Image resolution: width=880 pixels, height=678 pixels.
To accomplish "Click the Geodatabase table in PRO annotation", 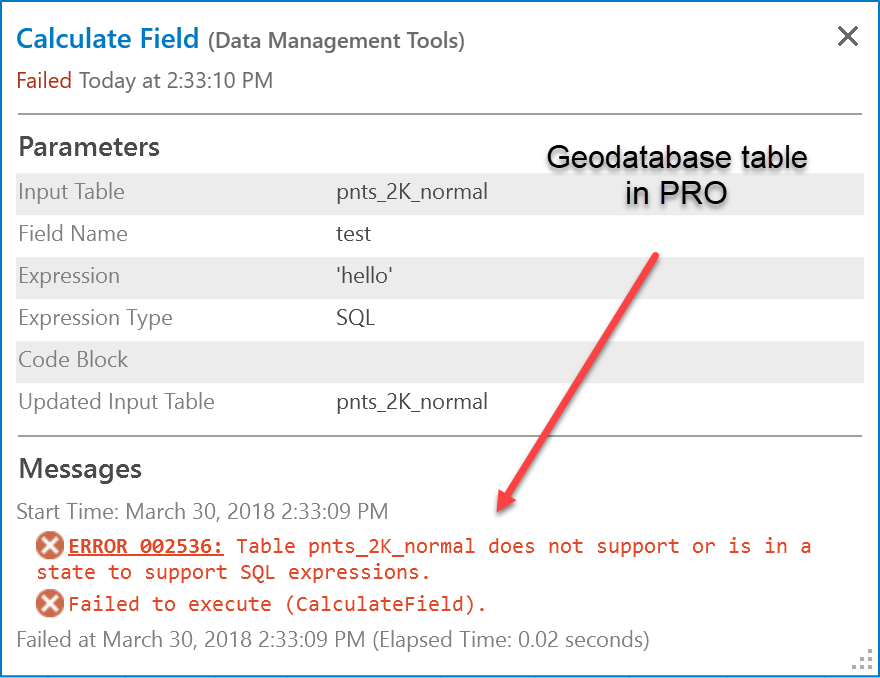I will pos(677,175).
